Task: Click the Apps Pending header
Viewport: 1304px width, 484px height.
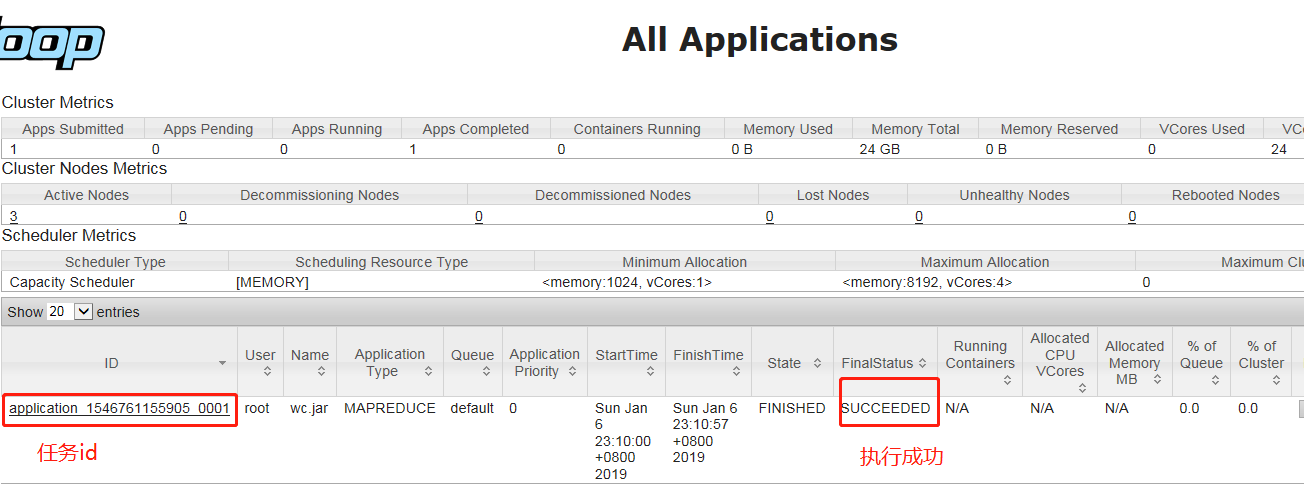Action: point(208,129)
